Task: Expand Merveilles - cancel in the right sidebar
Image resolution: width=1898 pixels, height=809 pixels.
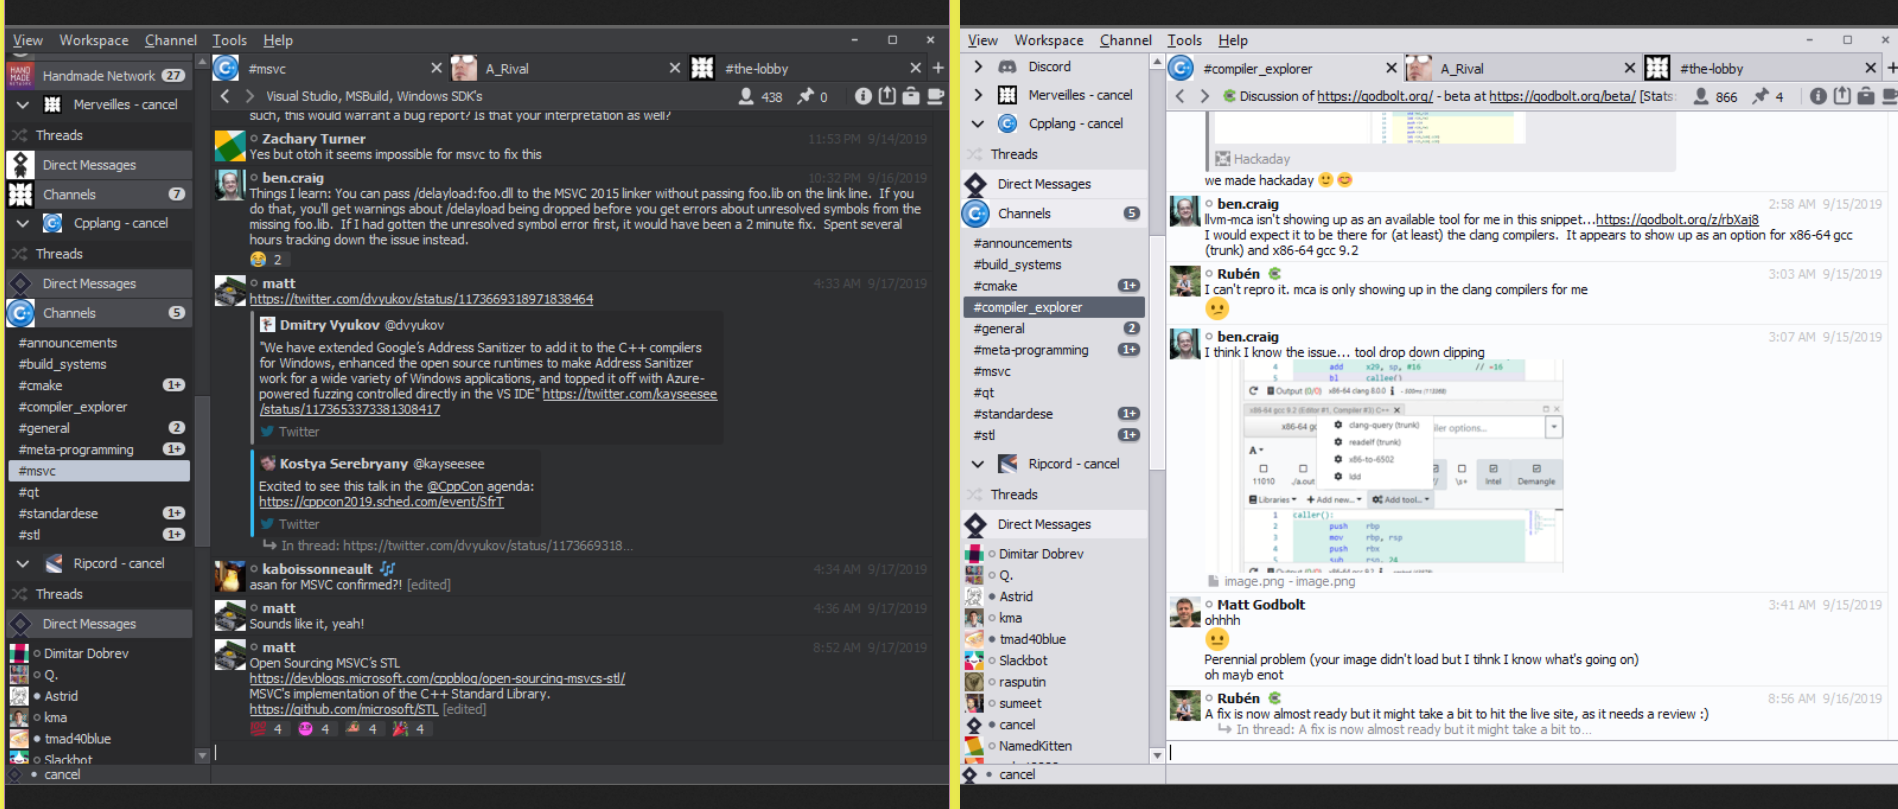Action: coord(978,94)
